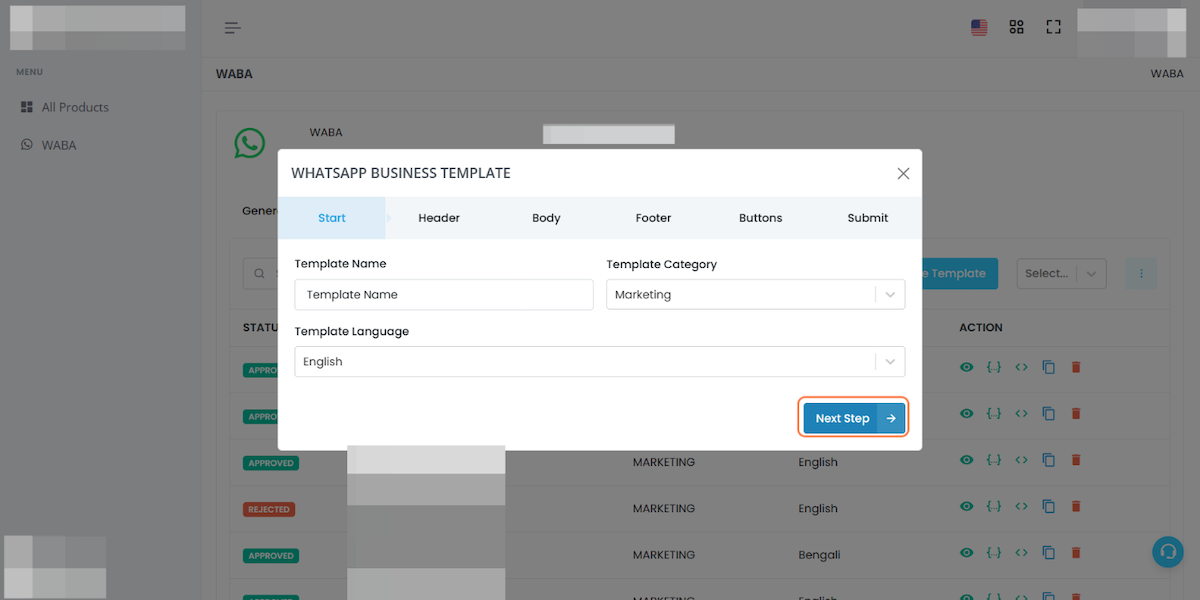Screen dimensions: 1200x600
Task: Close the WhatsApp Business Template dialog
Action: click(903, 173)
